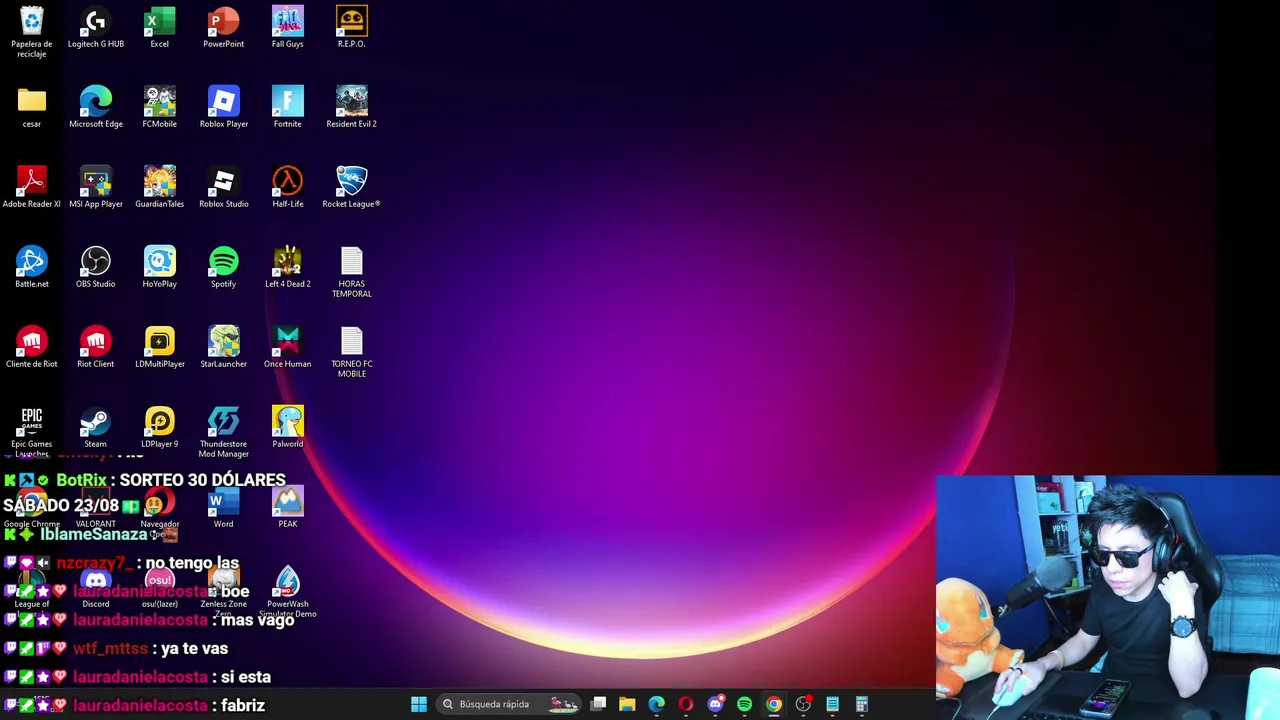Open Roblox Studio shortcut
The height and width of the screenshot is (720, 1280).
[x=224, y=188]
